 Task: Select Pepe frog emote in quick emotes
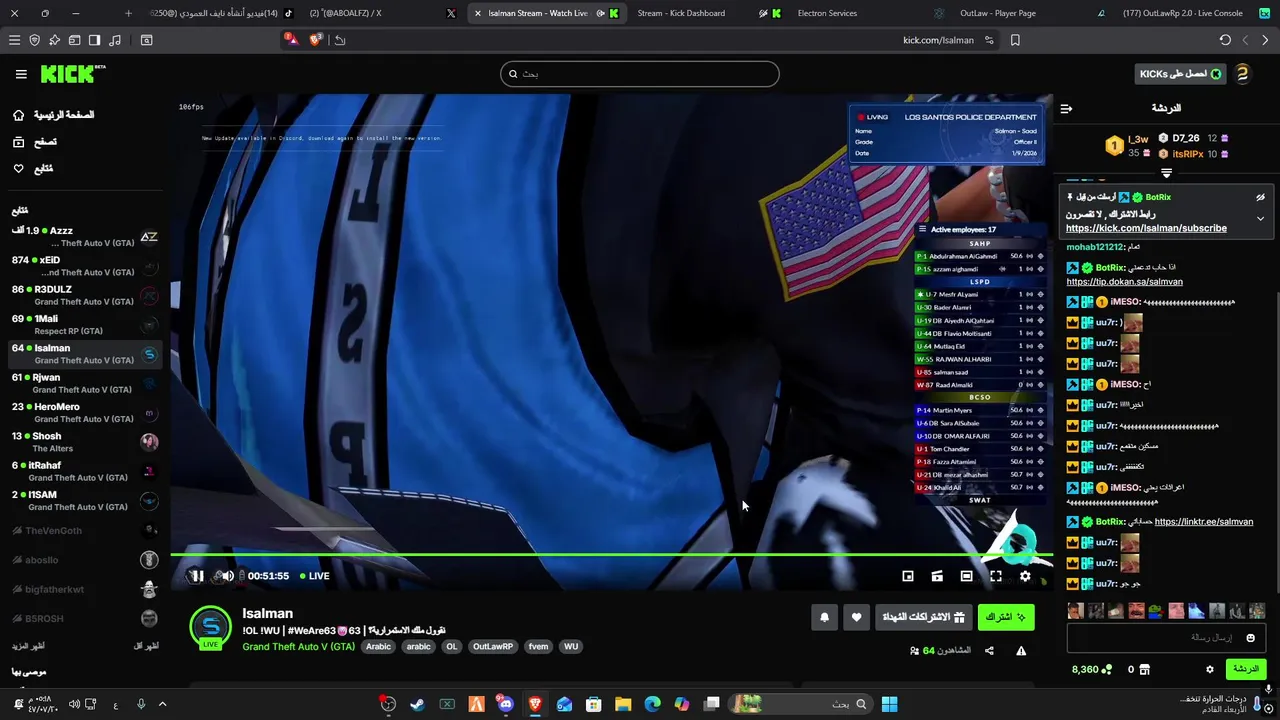coord(1156,611)
